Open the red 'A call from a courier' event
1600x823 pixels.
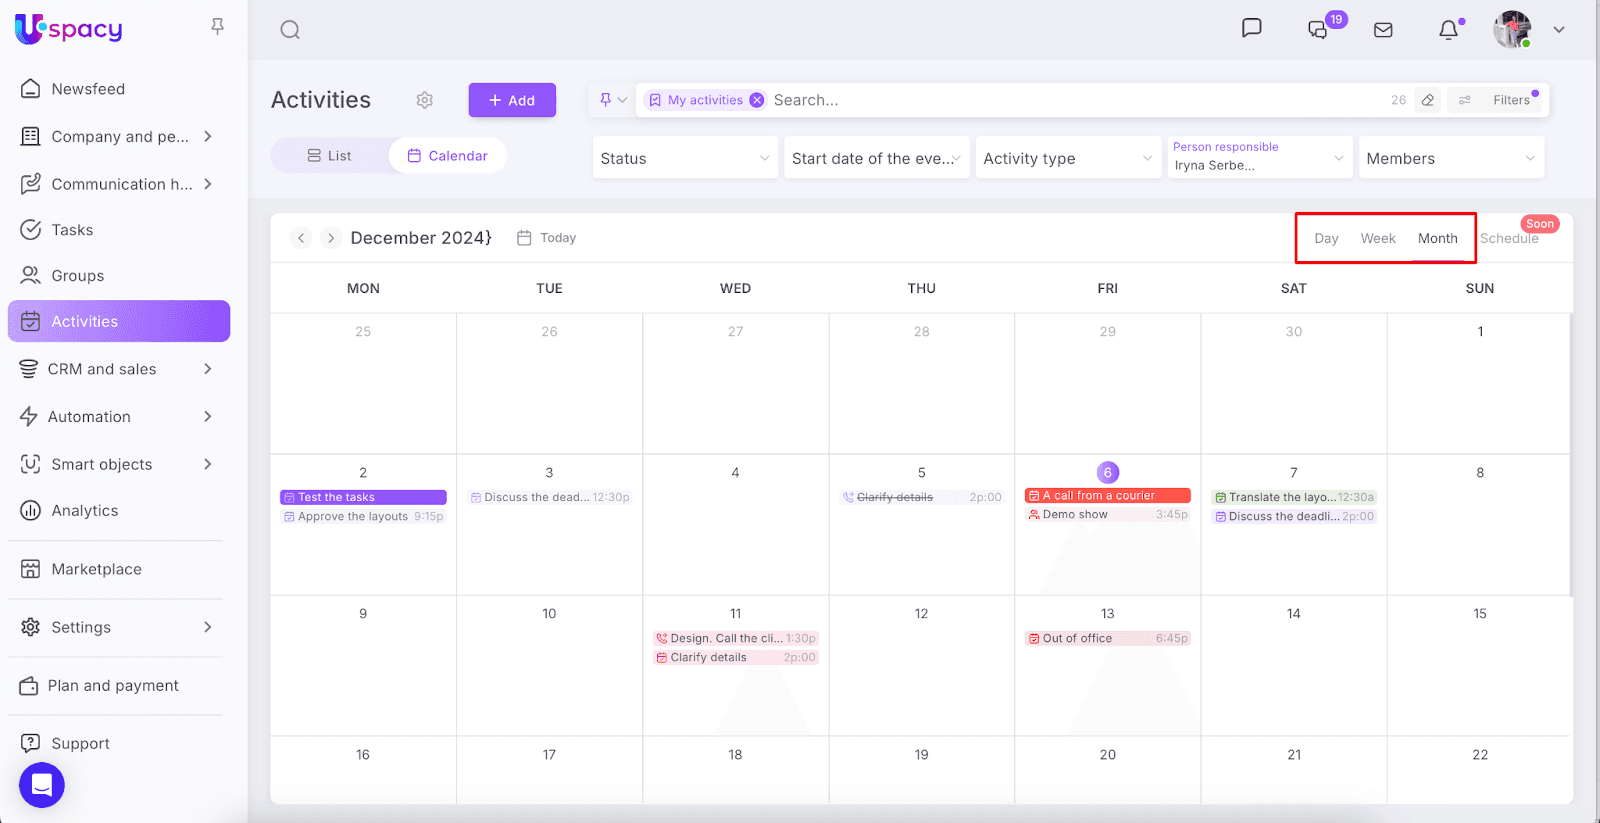tap(1107, 496)
